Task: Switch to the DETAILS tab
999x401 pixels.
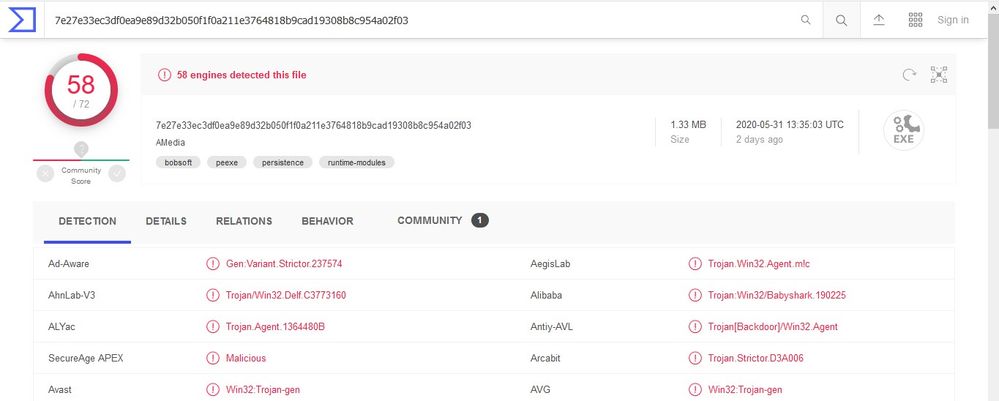Action: pos(166,221)
